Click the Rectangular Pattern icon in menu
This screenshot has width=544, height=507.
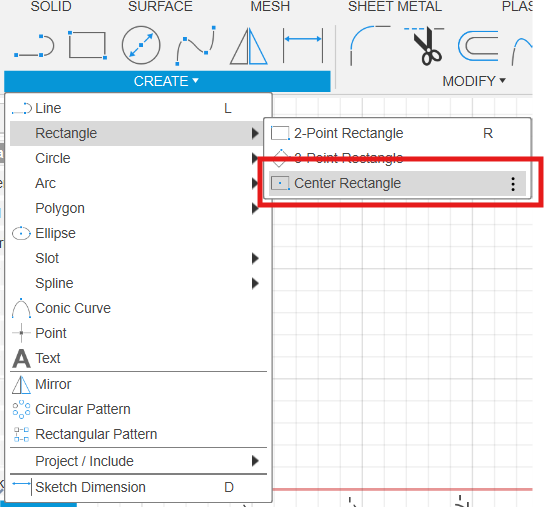tap(21, 434)
